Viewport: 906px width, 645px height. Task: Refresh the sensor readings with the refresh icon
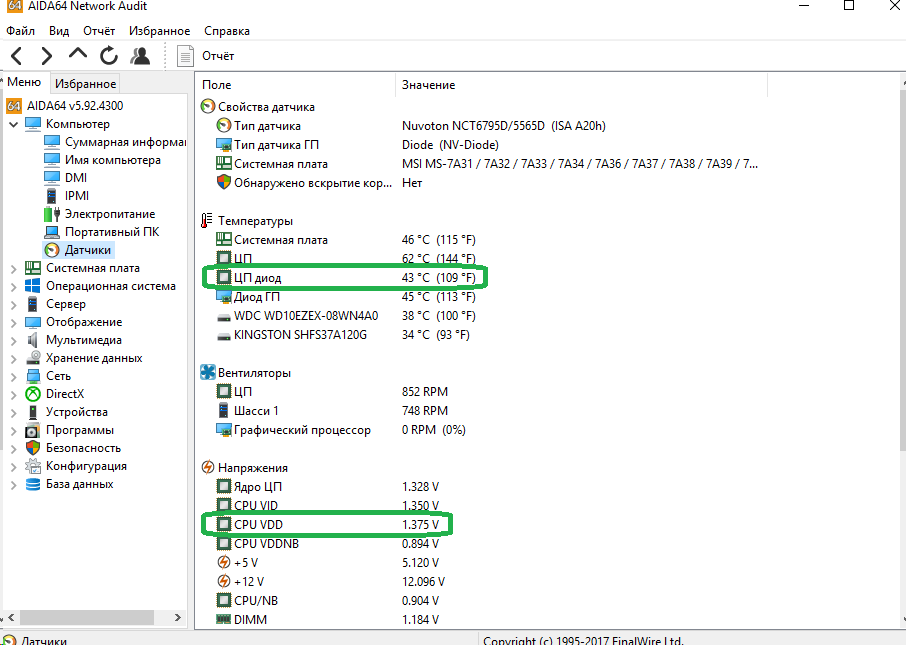coord(109,56)
